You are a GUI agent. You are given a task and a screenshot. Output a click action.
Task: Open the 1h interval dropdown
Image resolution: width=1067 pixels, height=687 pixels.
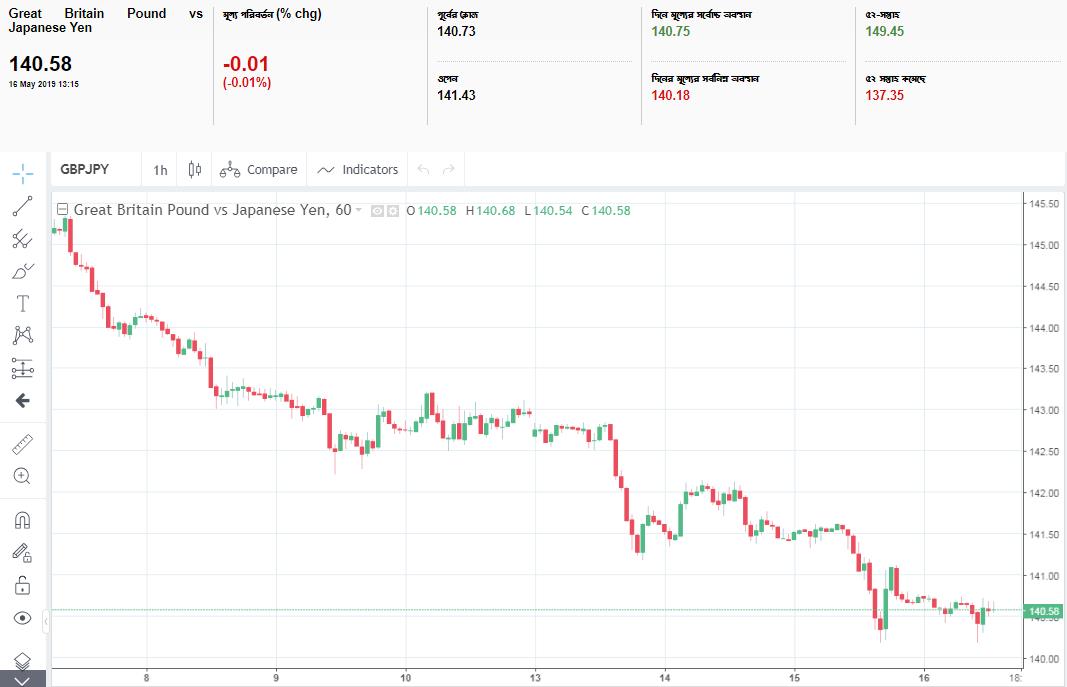click(160, 170)
